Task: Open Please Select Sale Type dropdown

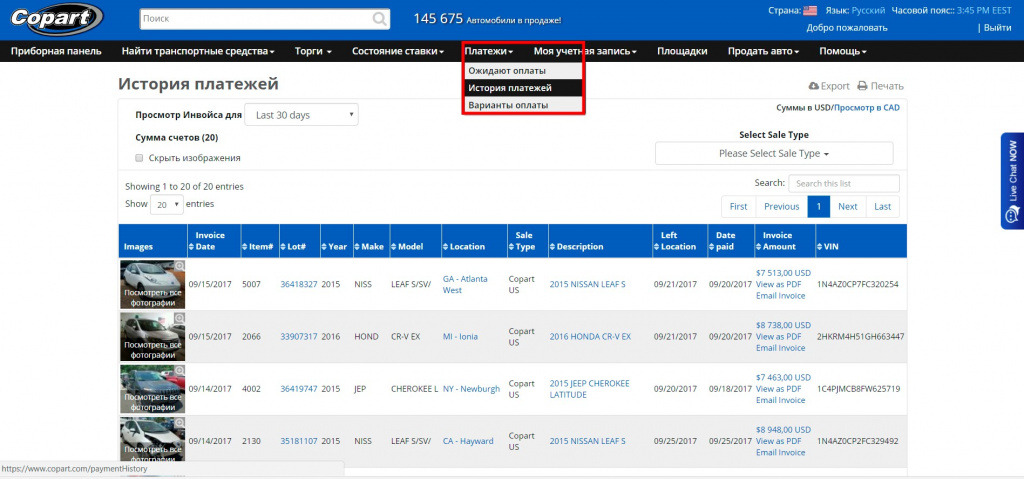Action: [774, 154]
